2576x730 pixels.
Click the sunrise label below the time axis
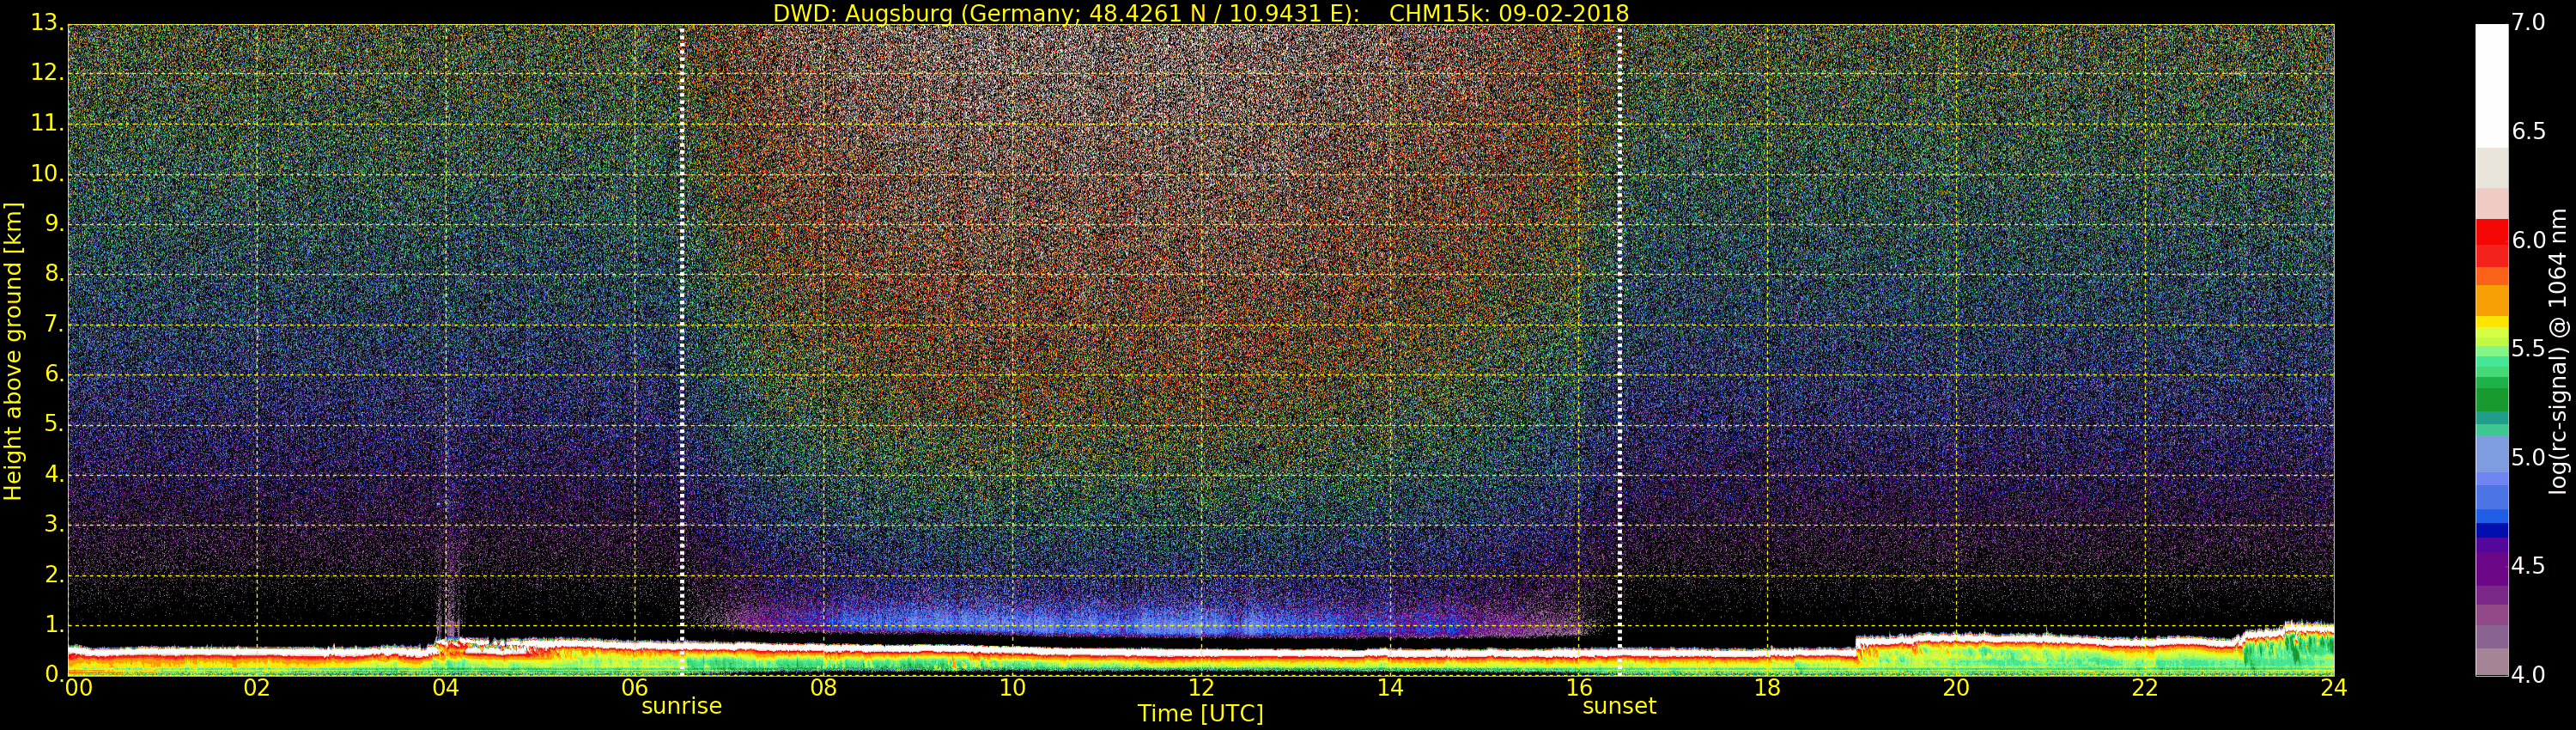(681, 706)
